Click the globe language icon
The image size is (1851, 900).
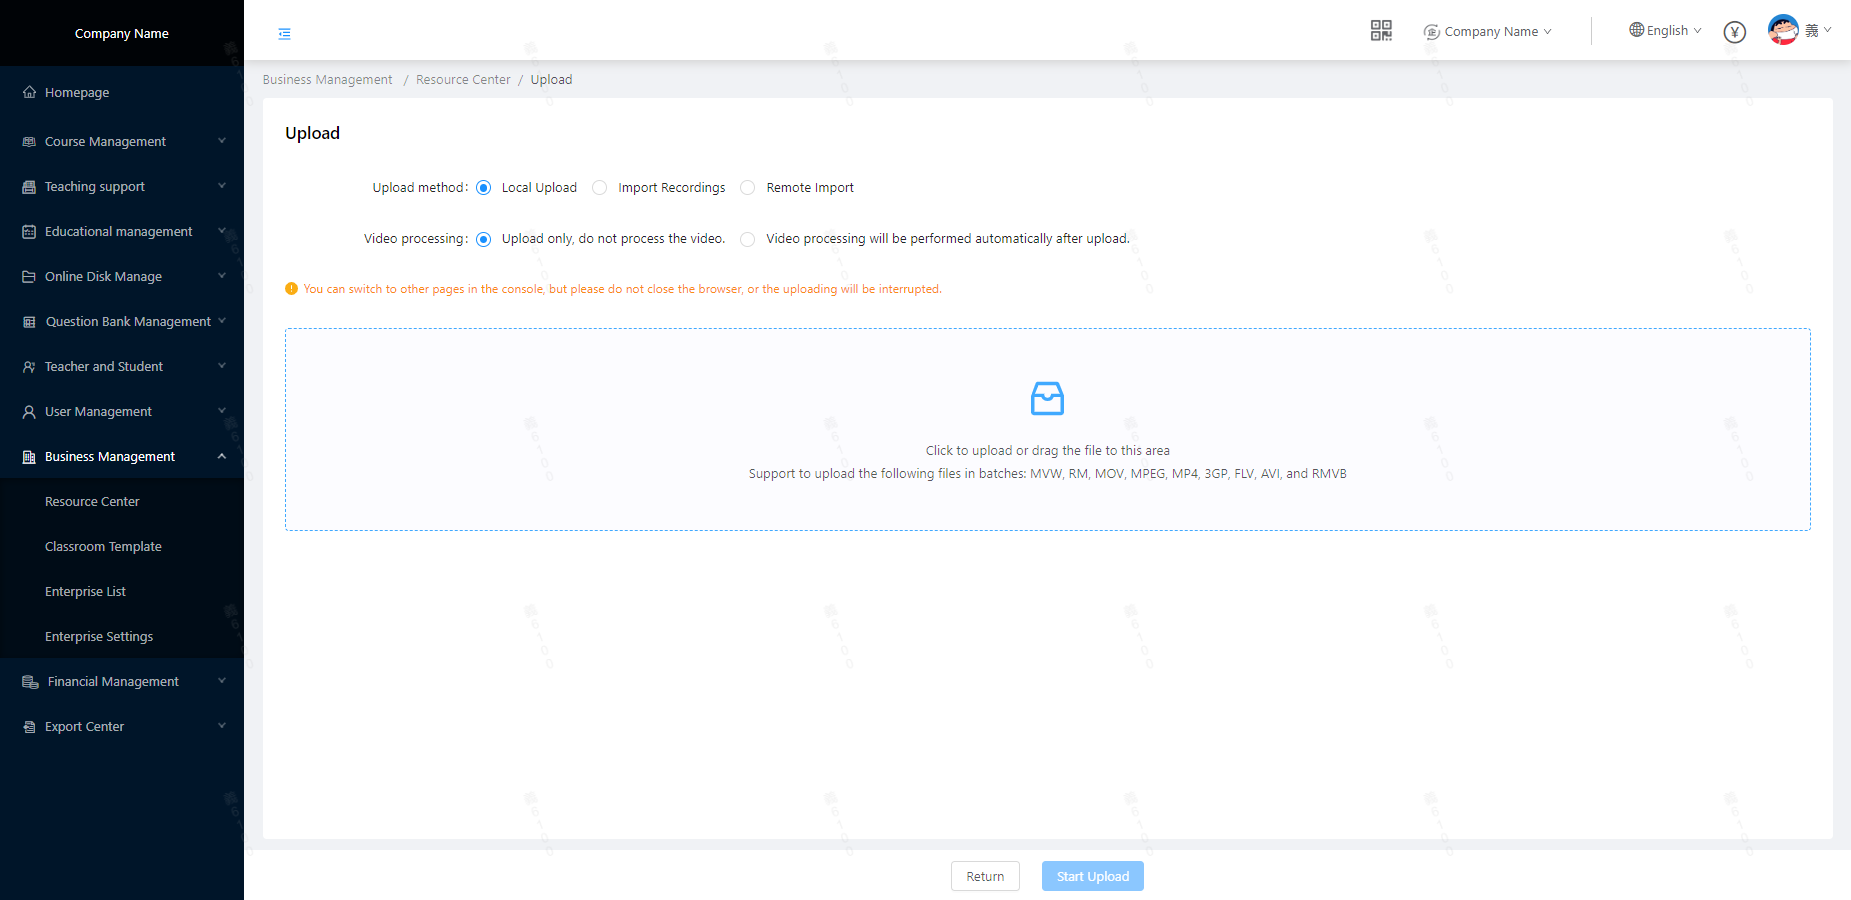point(1636,30)
